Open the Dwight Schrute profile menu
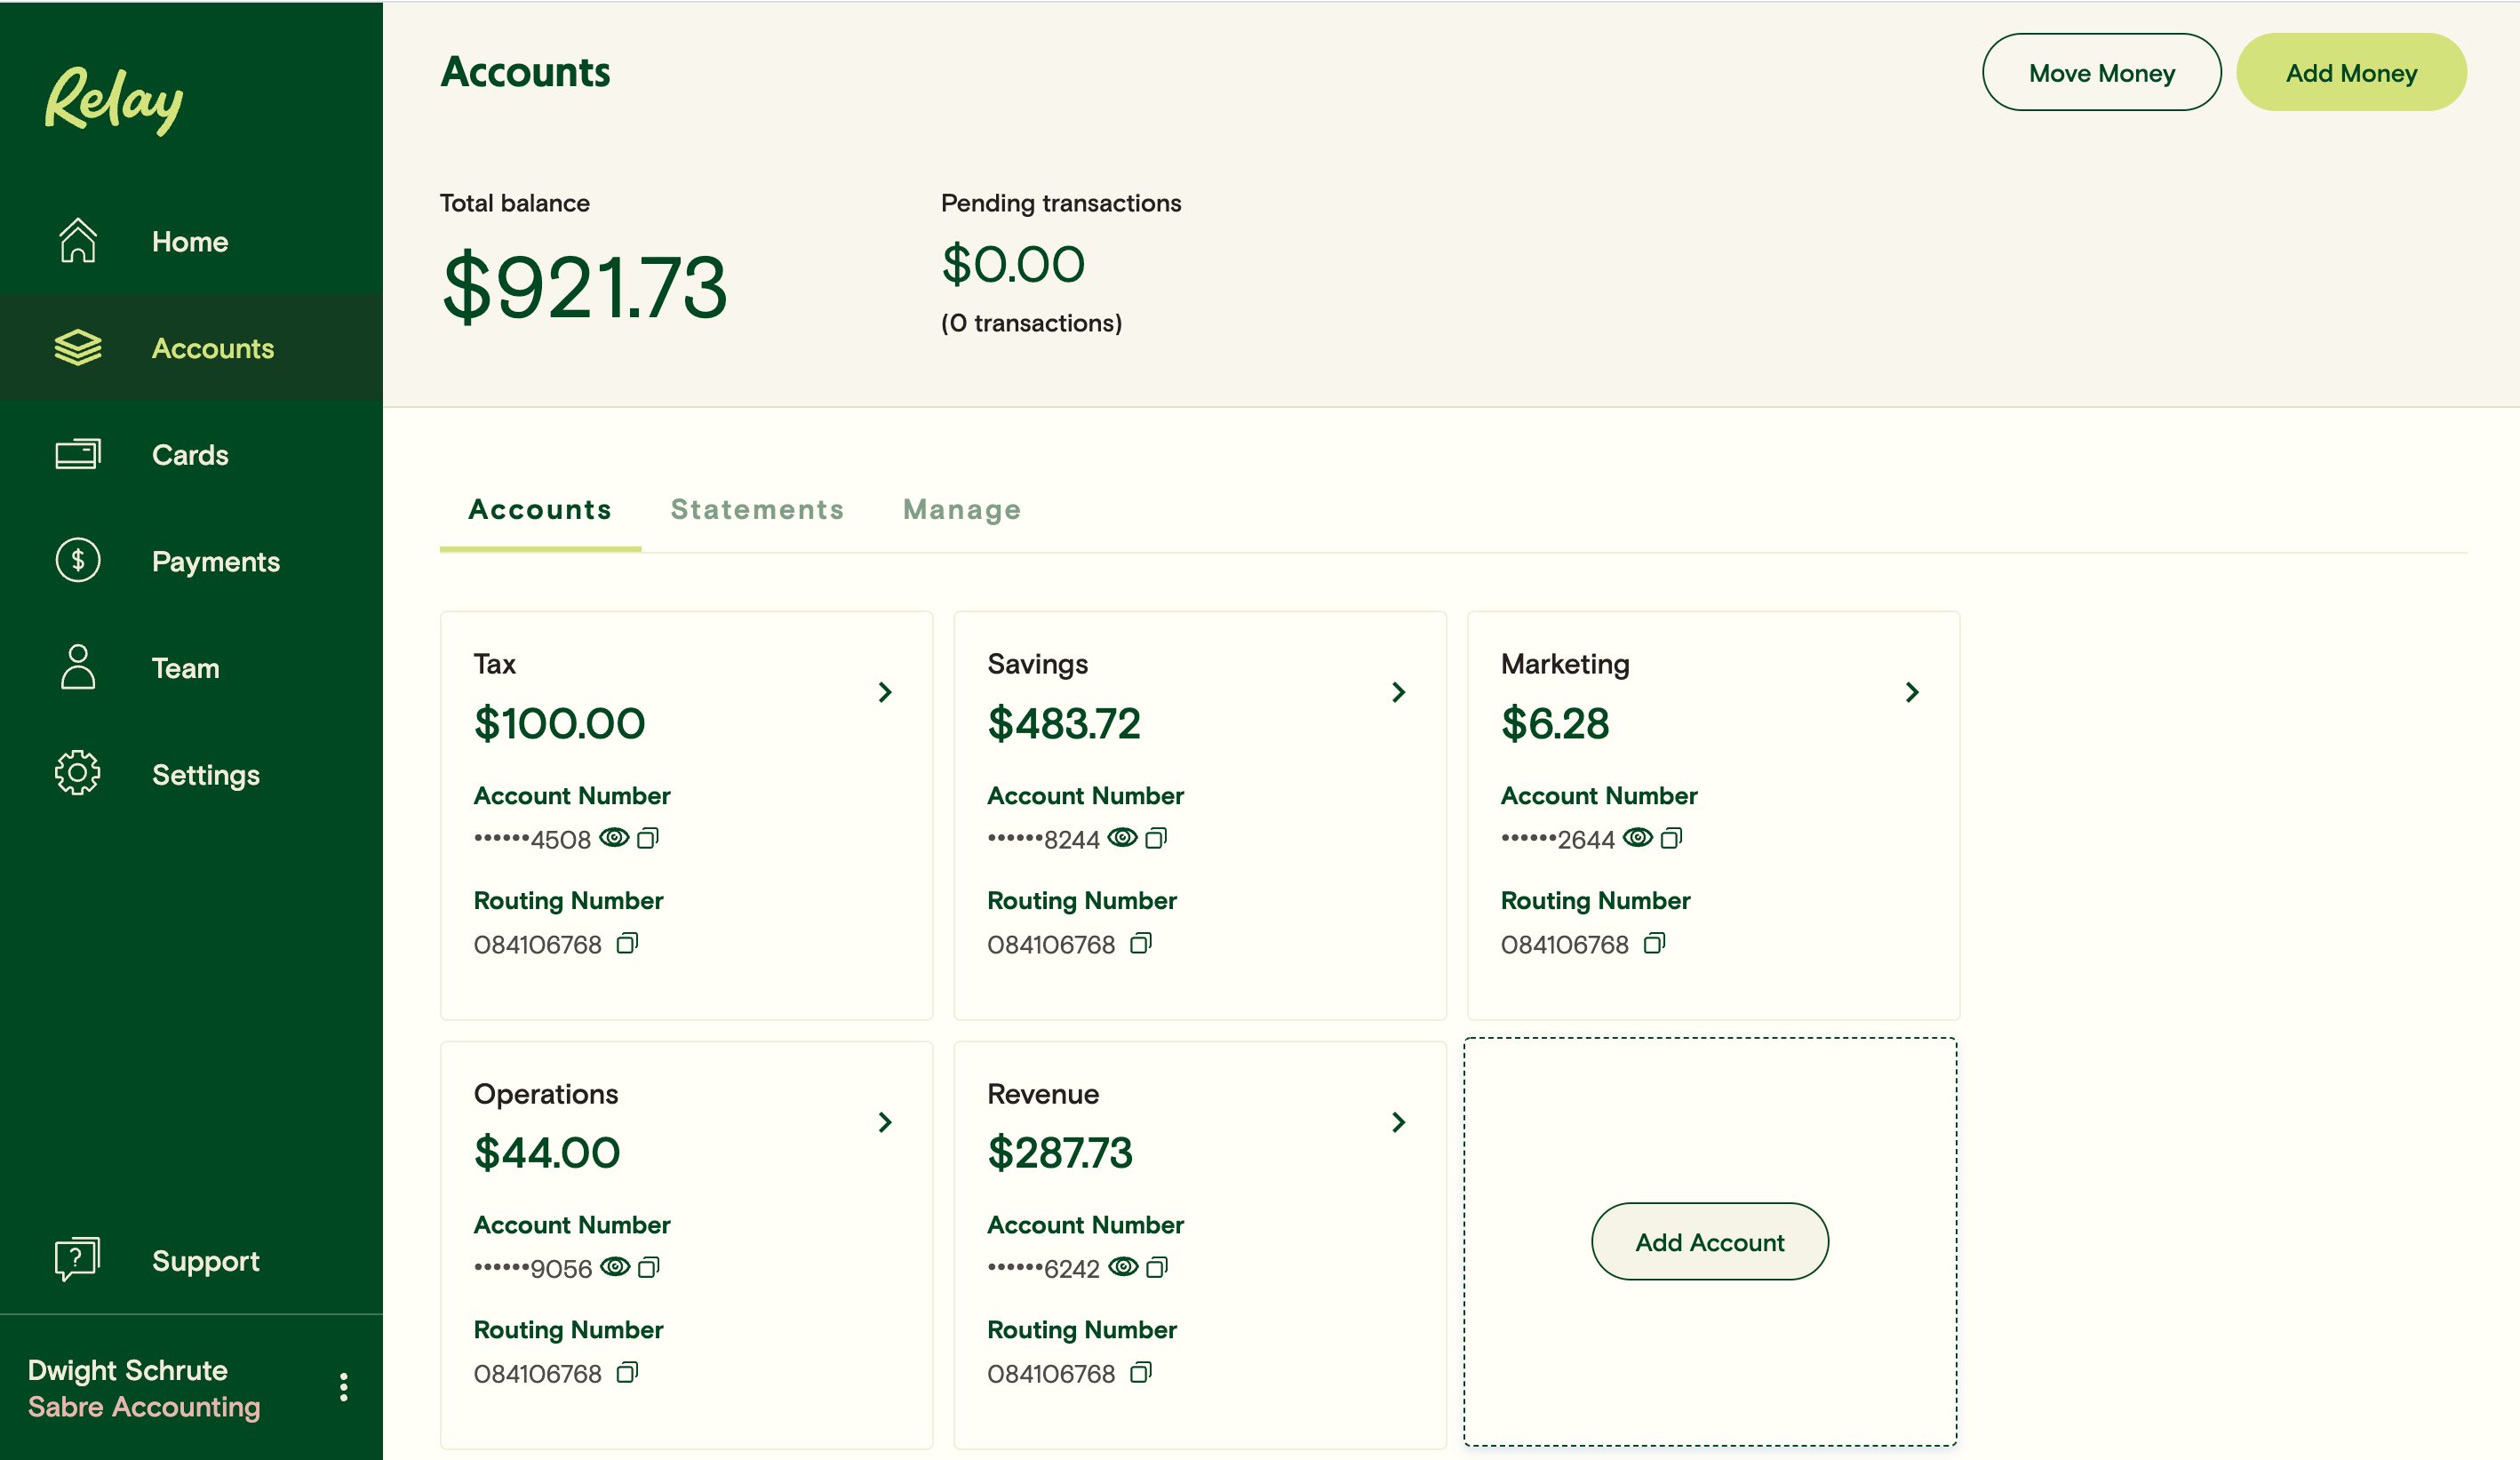2520x1460 pixels. (x=343, y=1386)
